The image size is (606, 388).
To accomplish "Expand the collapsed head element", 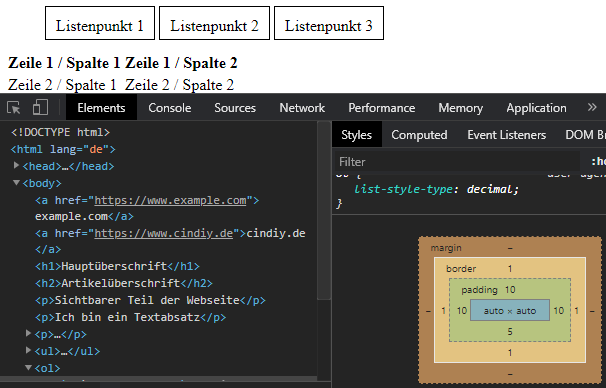I will point(16,165).
